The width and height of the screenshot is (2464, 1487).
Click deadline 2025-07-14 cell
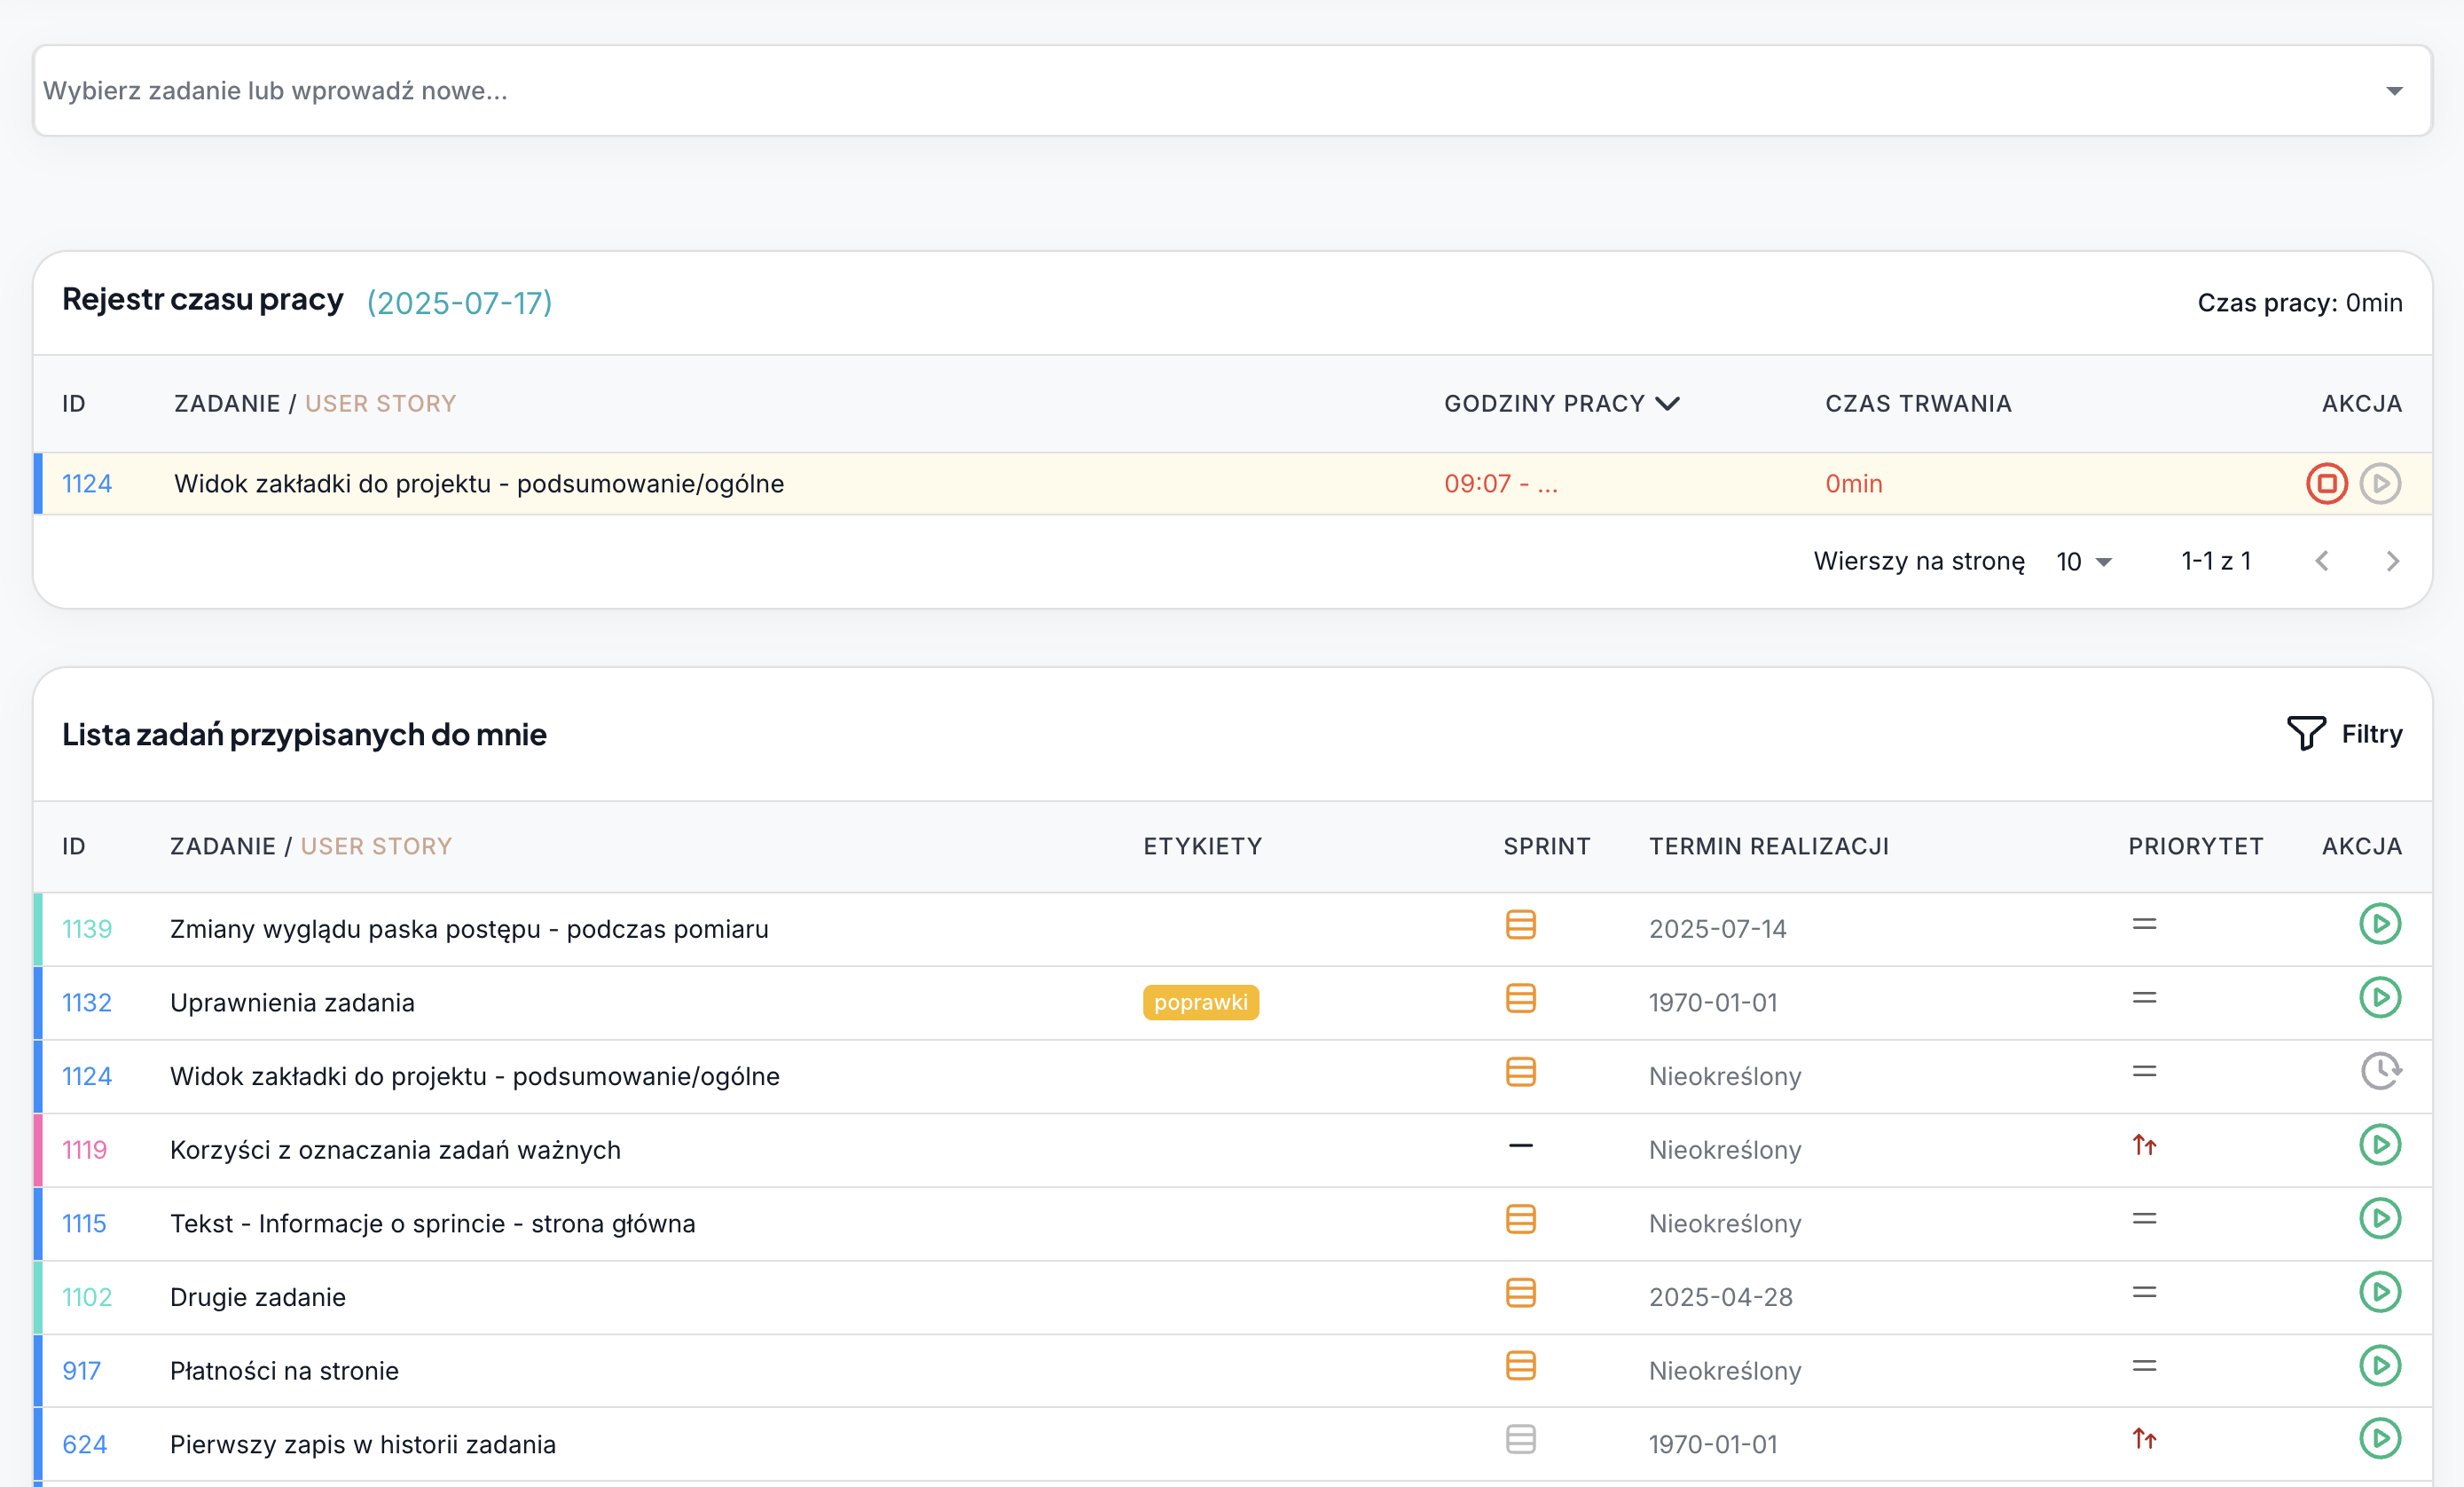(x=1717, y=929)
